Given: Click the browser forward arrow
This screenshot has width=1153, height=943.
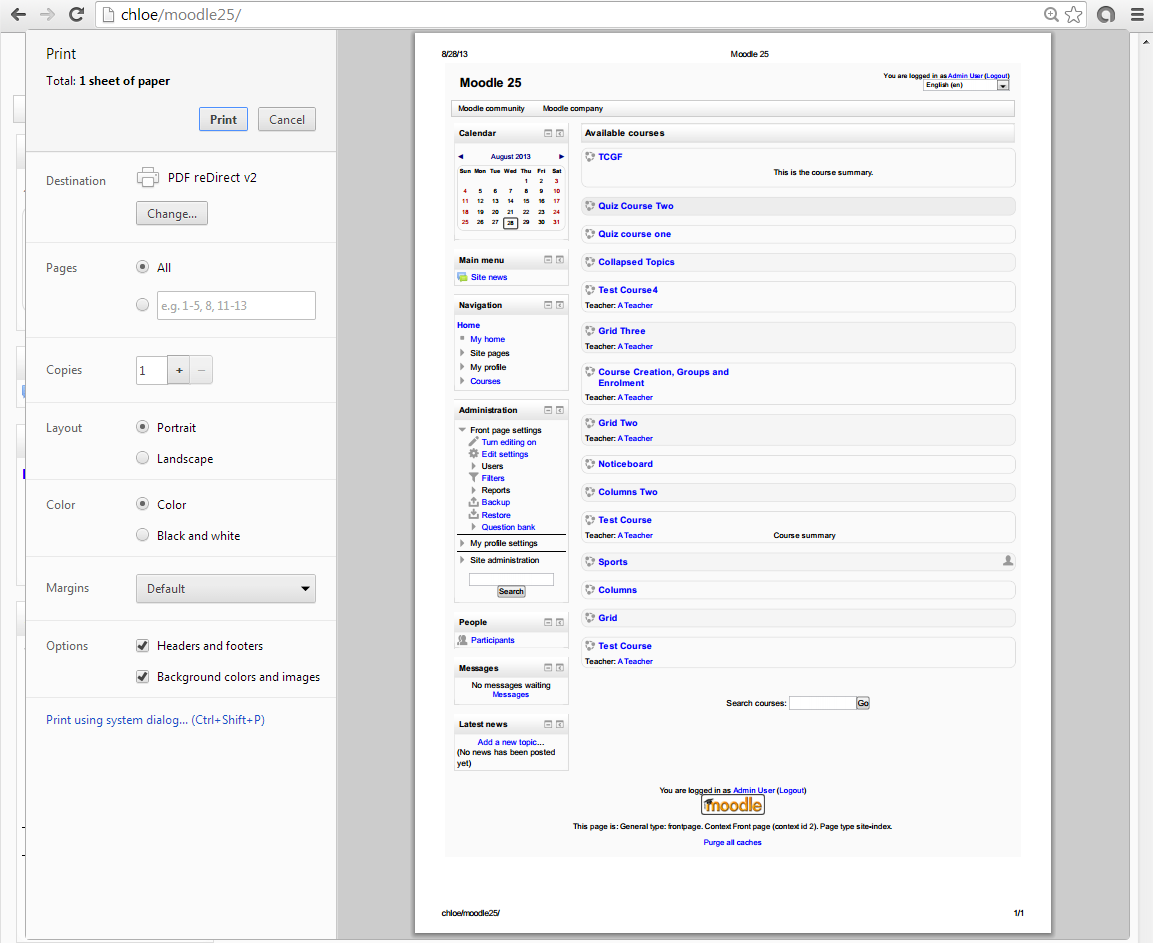Looking at the screenshot, I should click(48, 14).
